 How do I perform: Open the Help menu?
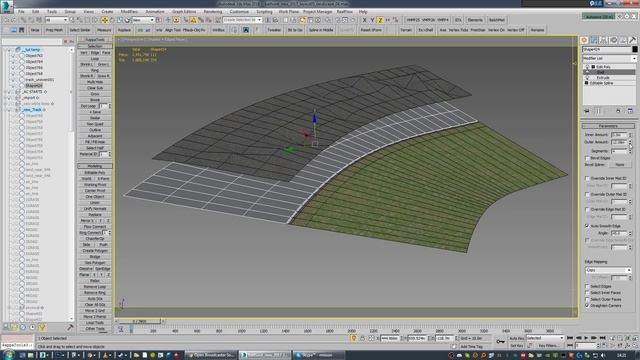pos(363,12)
